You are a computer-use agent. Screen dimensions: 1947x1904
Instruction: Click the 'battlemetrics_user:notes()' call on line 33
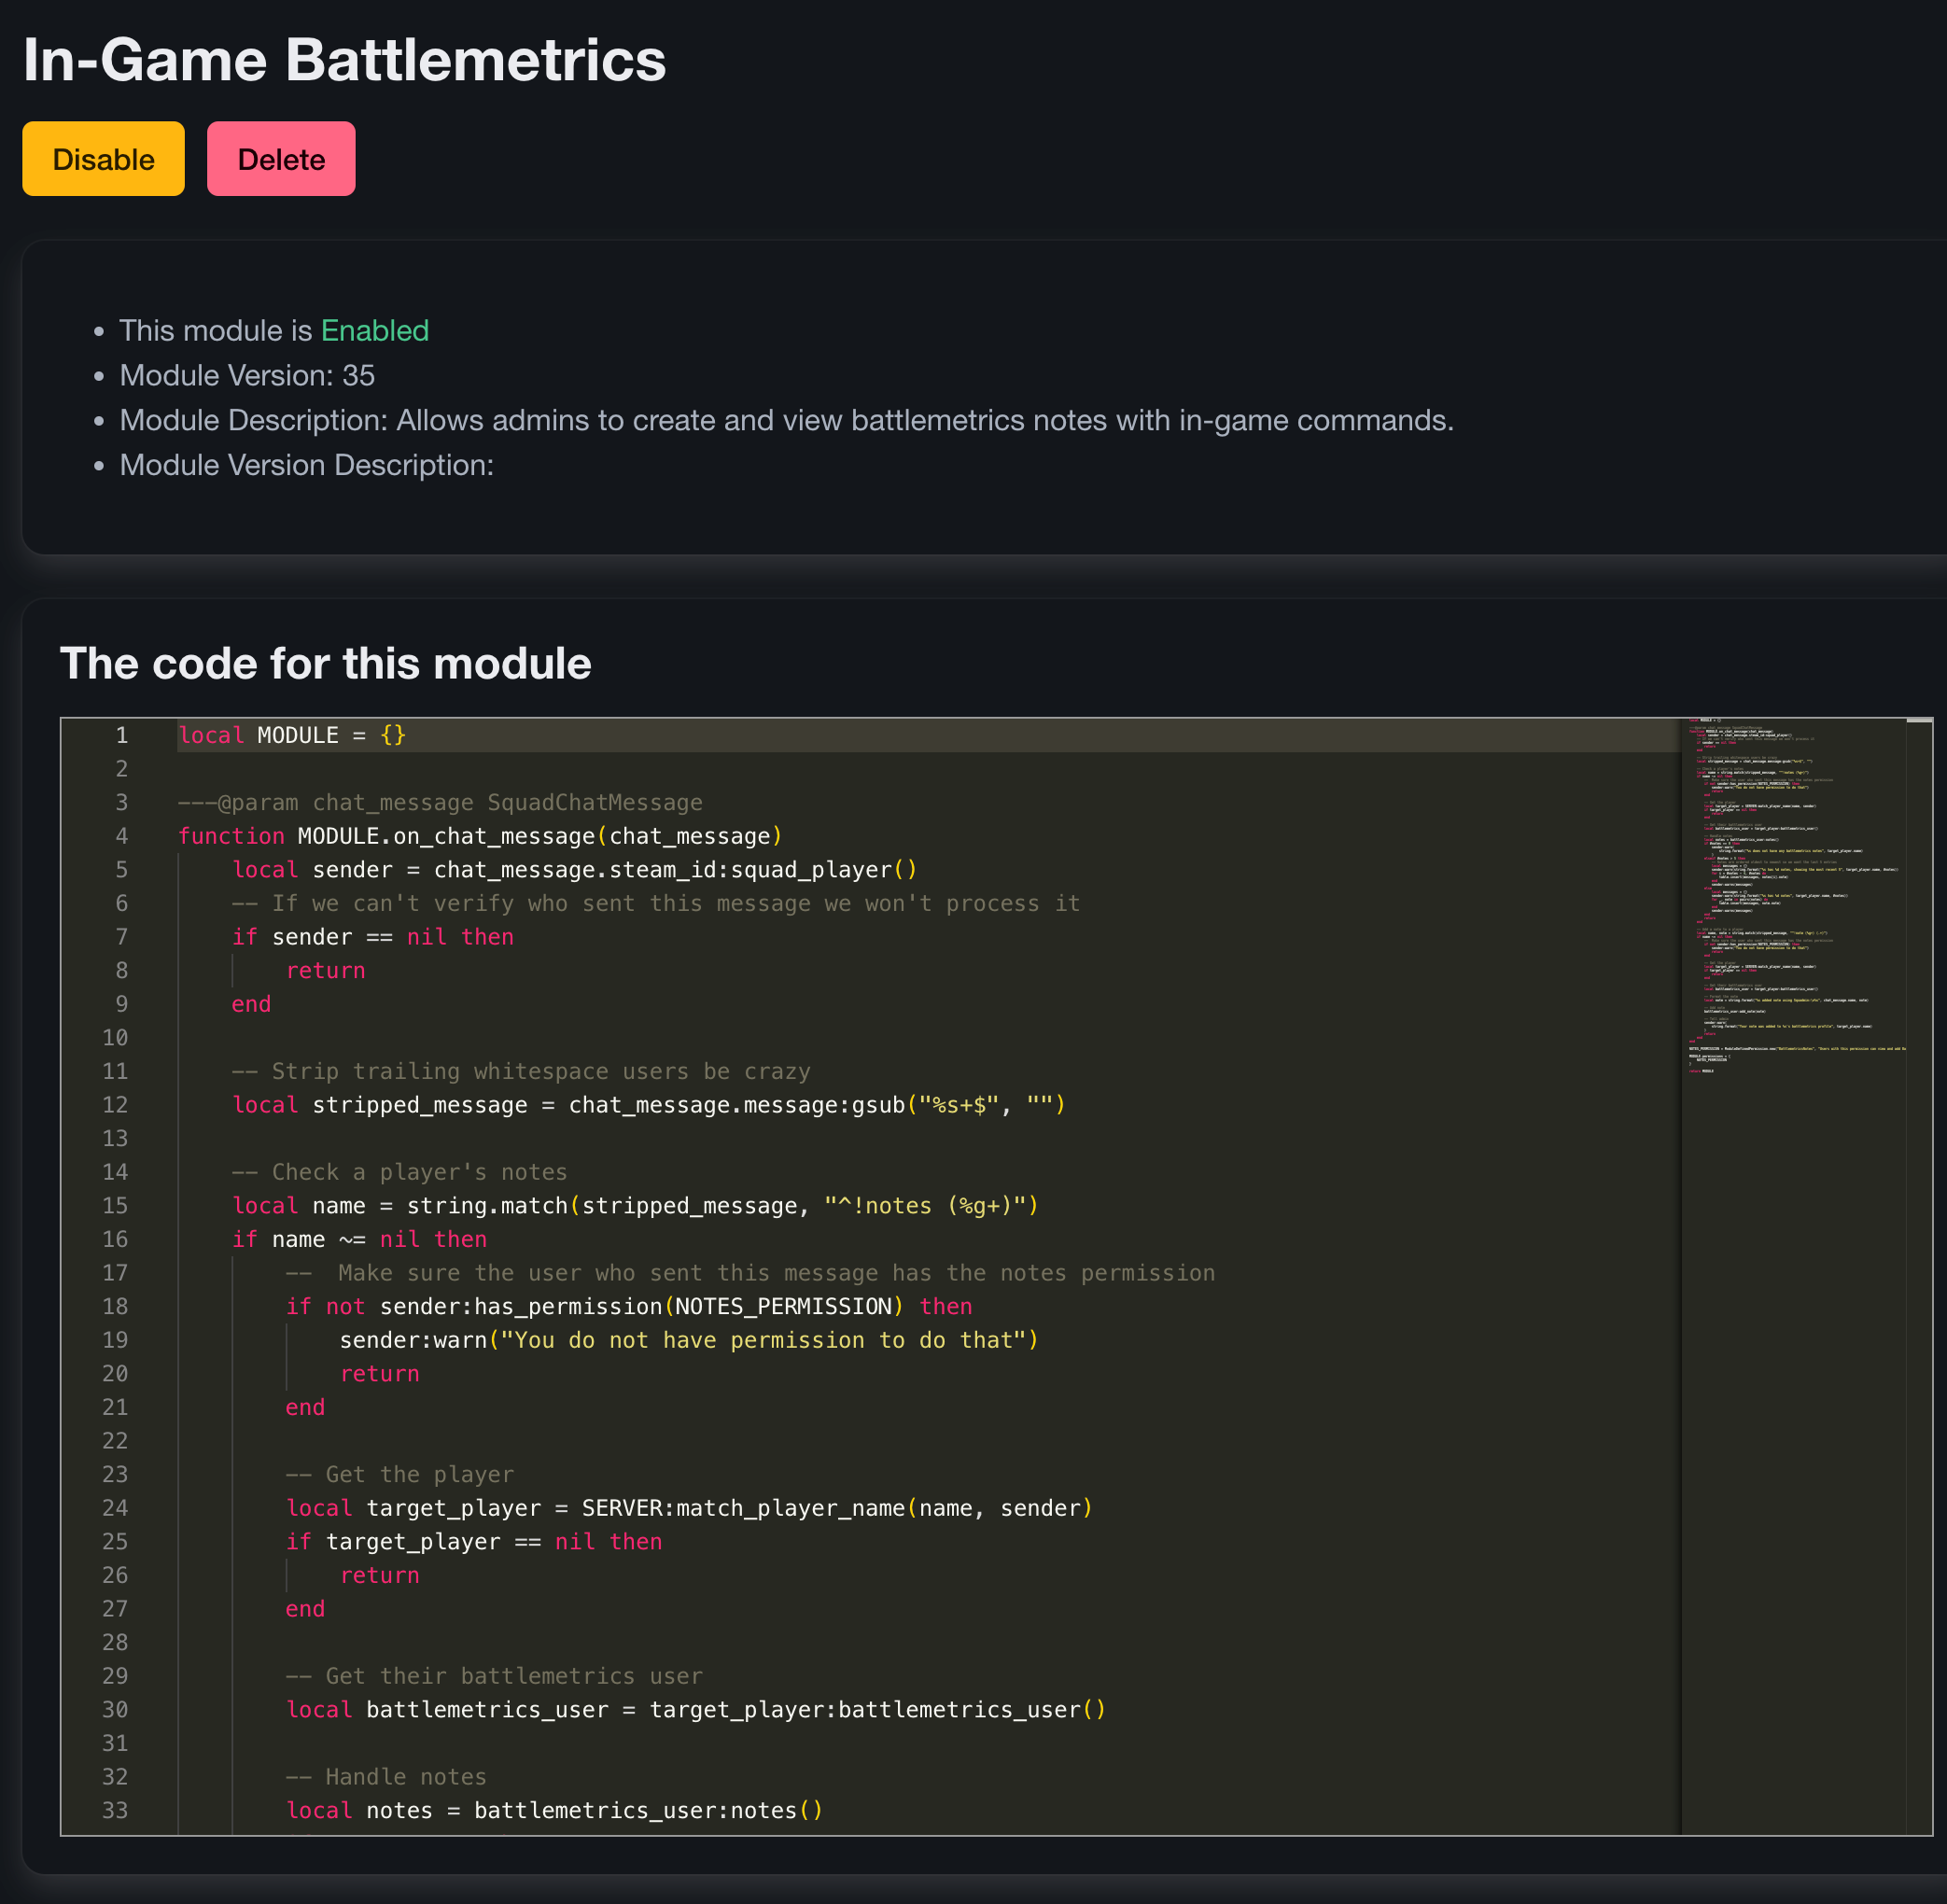[x=648, y=1811]
